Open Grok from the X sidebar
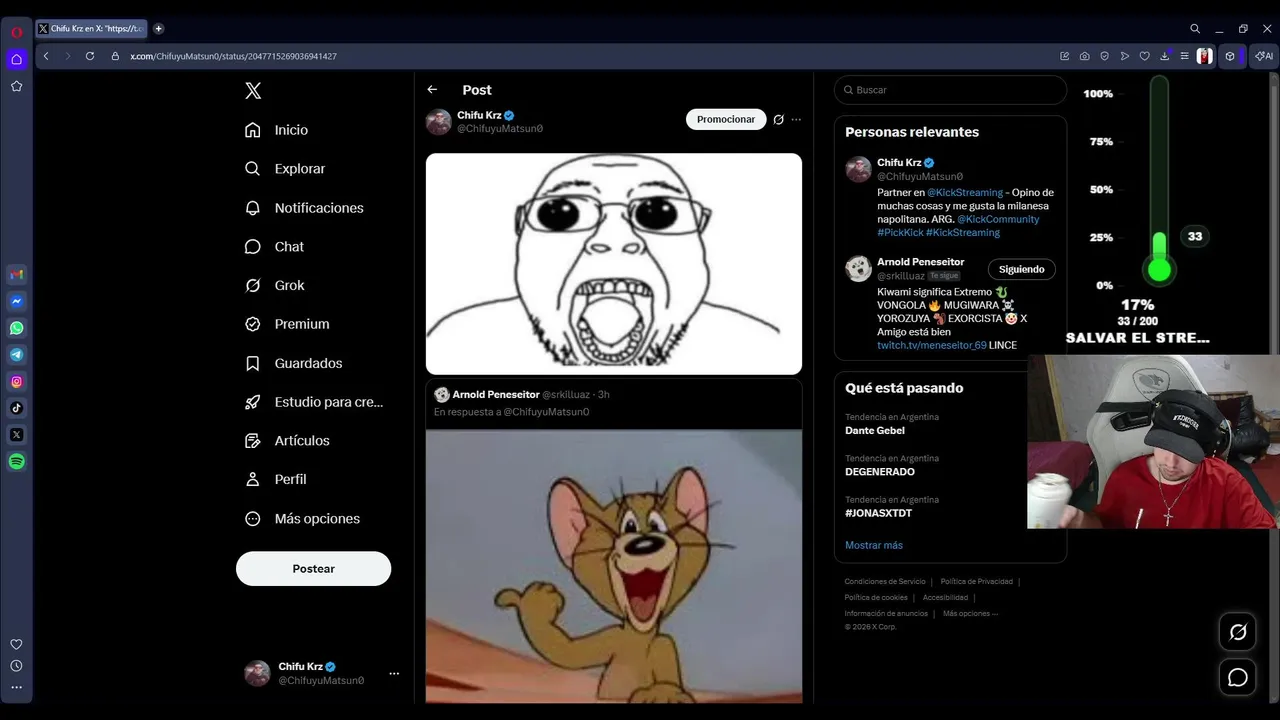The height and width of the screenshot is (720, 1280). click(275, 285)
